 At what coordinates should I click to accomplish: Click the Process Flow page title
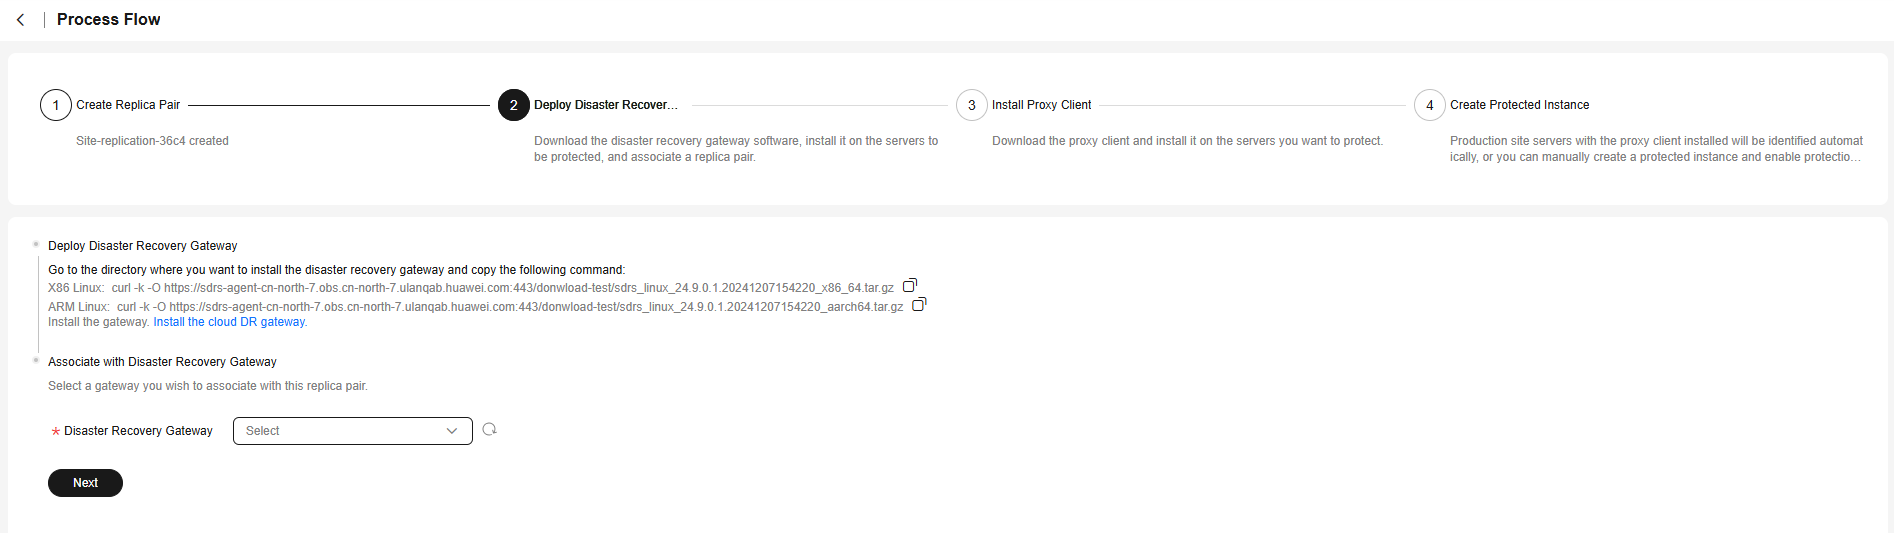pos(108,20)
